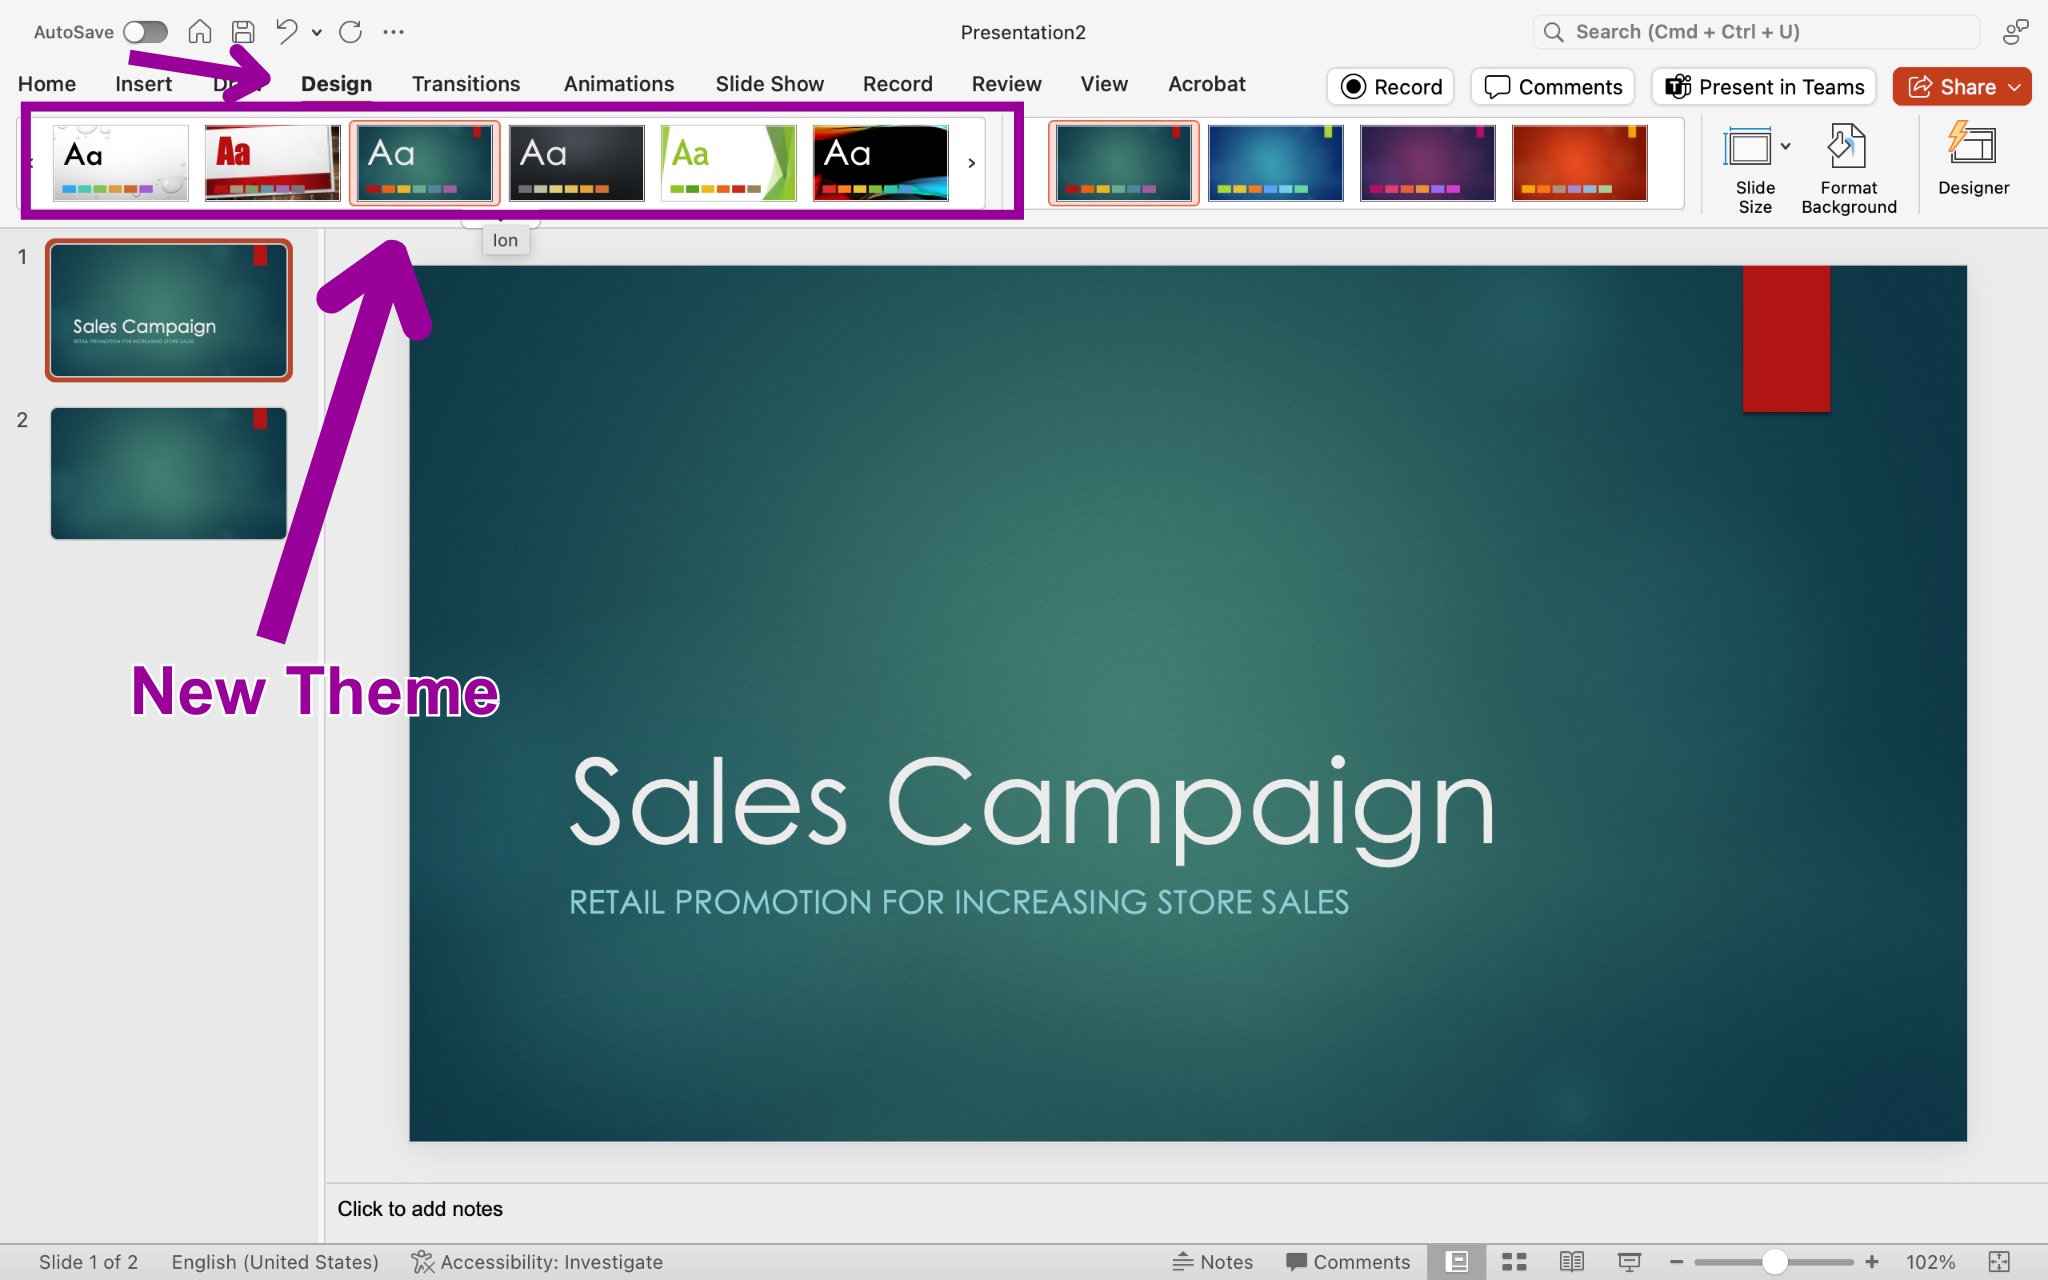
Task: Select the purple color variant
Action: coord(1428,162)
